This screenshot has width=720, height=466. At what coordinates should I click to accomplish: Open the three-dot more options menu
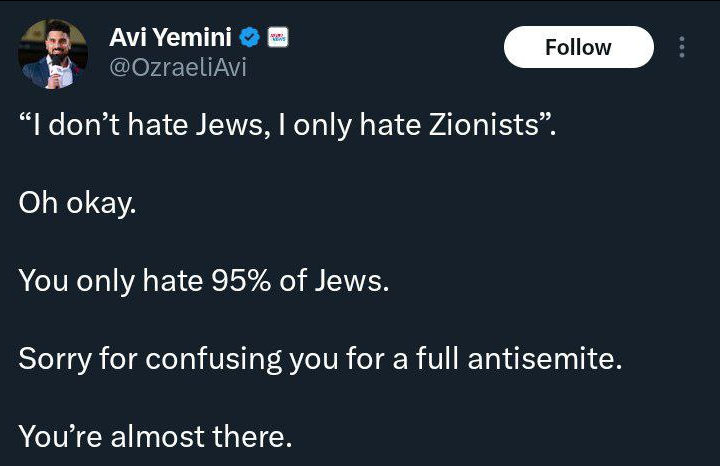[682, 47]
